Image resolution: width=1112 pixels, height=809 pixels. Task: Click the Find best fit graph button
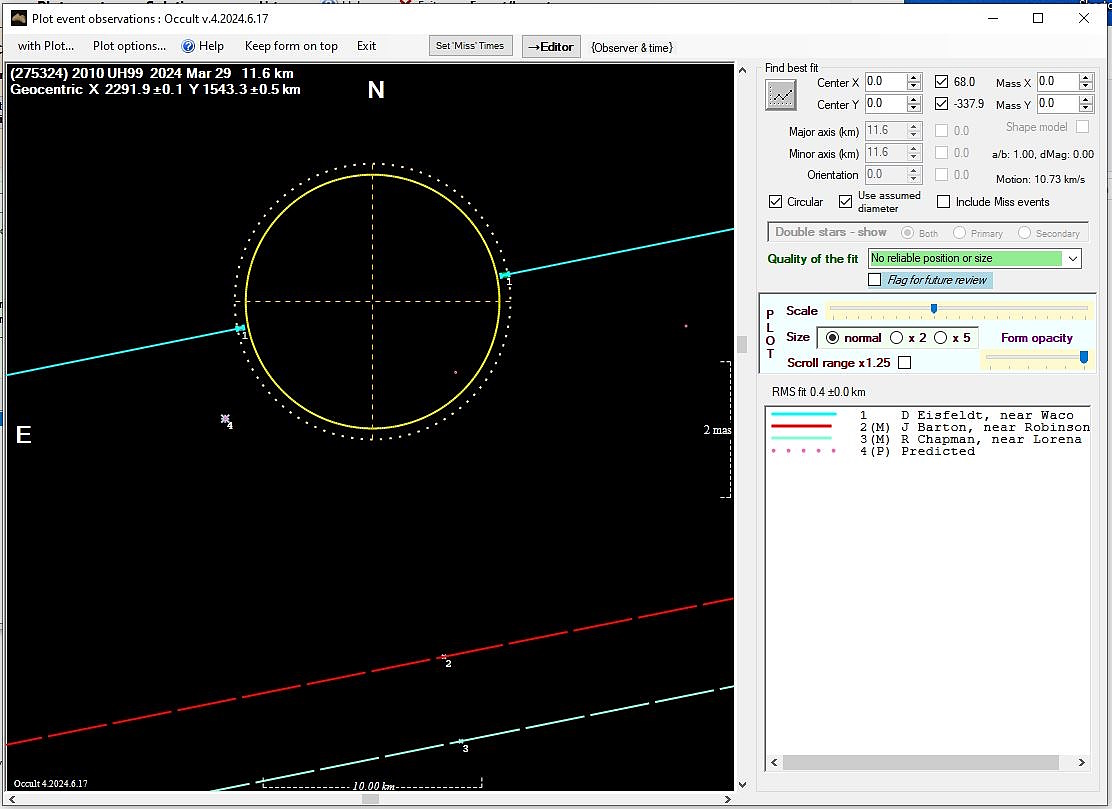pos(781,95)
